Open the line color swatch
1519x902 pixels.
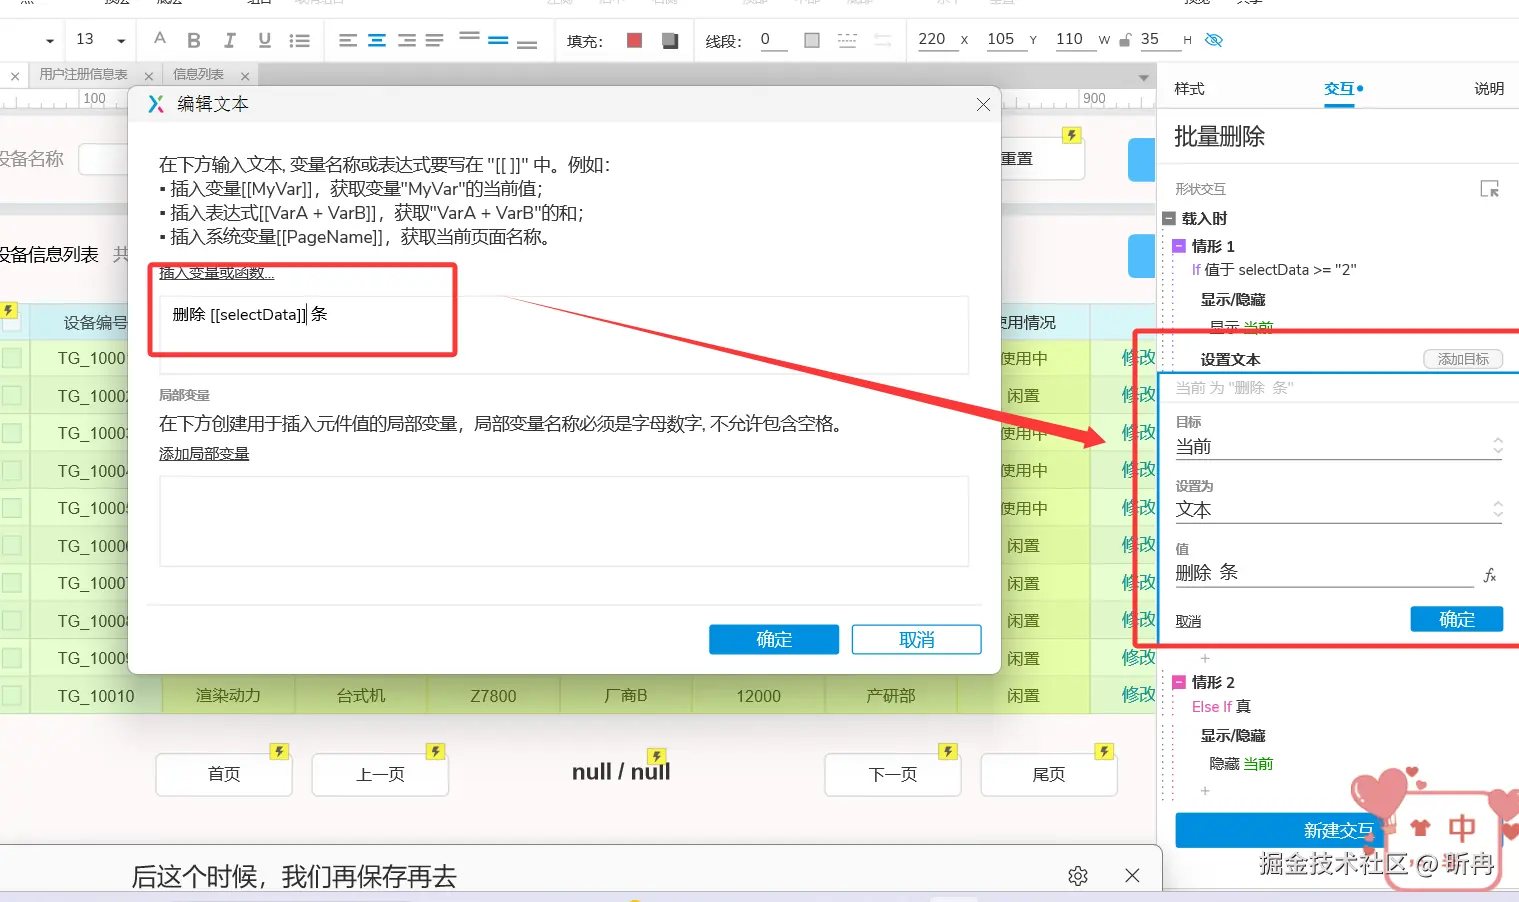coord(812,40)
